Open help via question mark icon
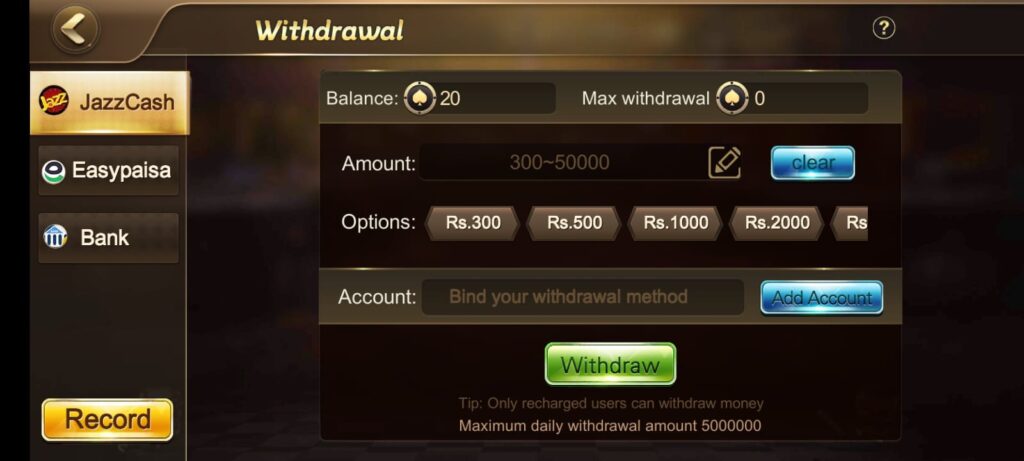This screenshot has width=1024, height=461. tap(884, 28)
